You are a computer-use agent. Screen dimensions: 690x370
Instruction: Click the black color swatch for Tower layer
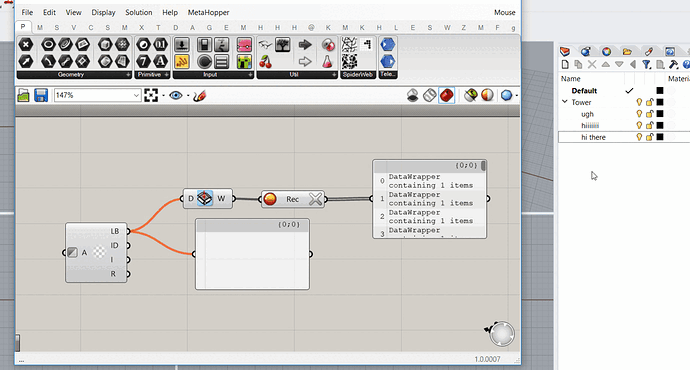(660, 102)
